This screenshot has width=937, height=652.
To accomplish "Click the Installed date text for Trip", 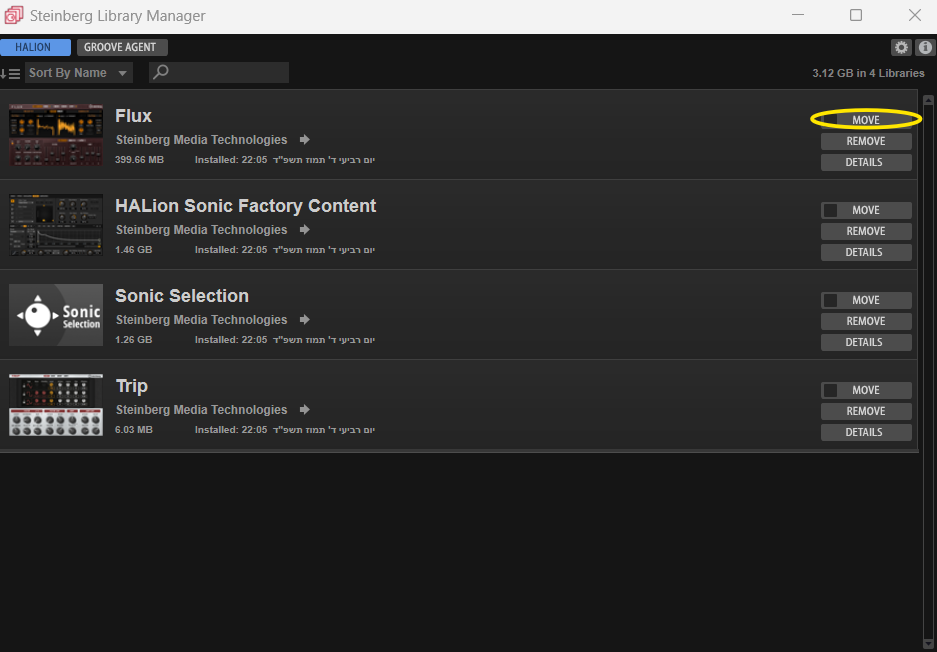I will point(284,430).
